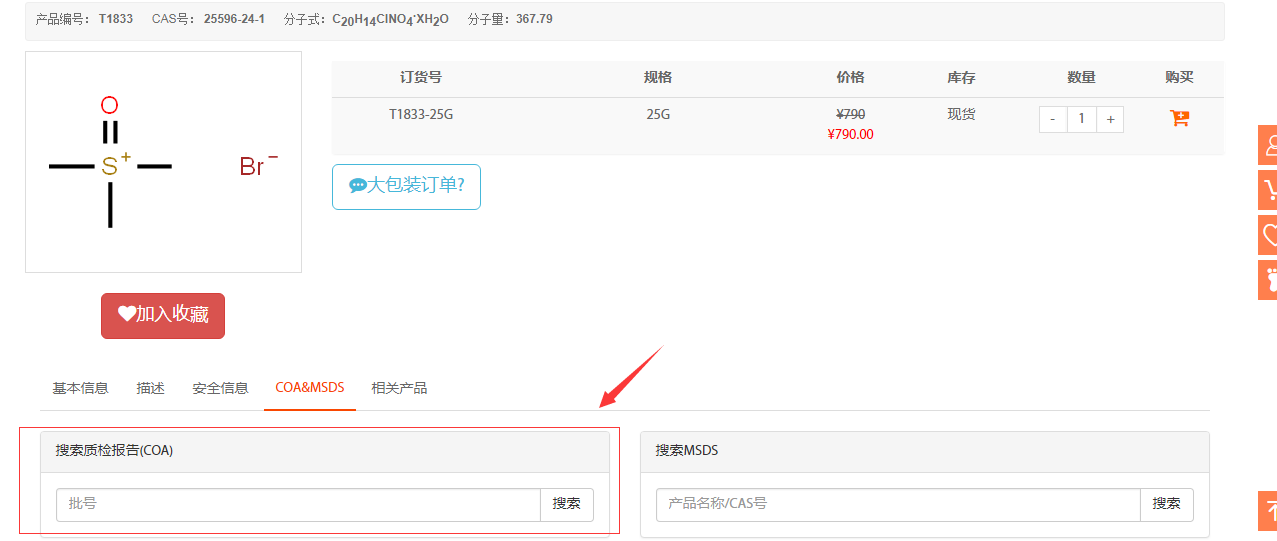
Task: Open the user account sidebar icon
Action: pos(1268,145)
